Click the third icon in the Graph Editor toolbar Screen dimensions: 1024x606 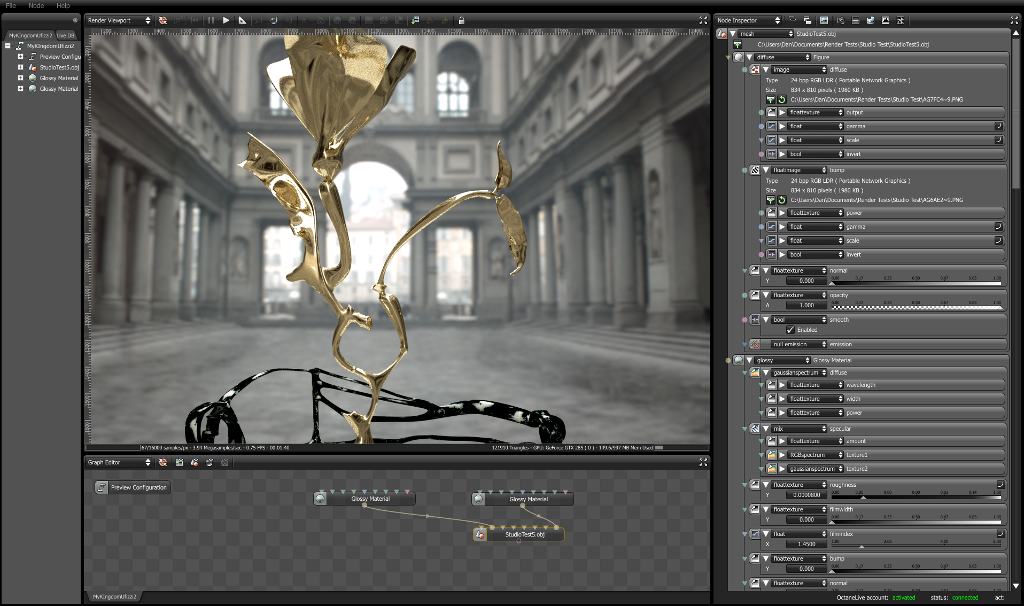coord(194,462)
